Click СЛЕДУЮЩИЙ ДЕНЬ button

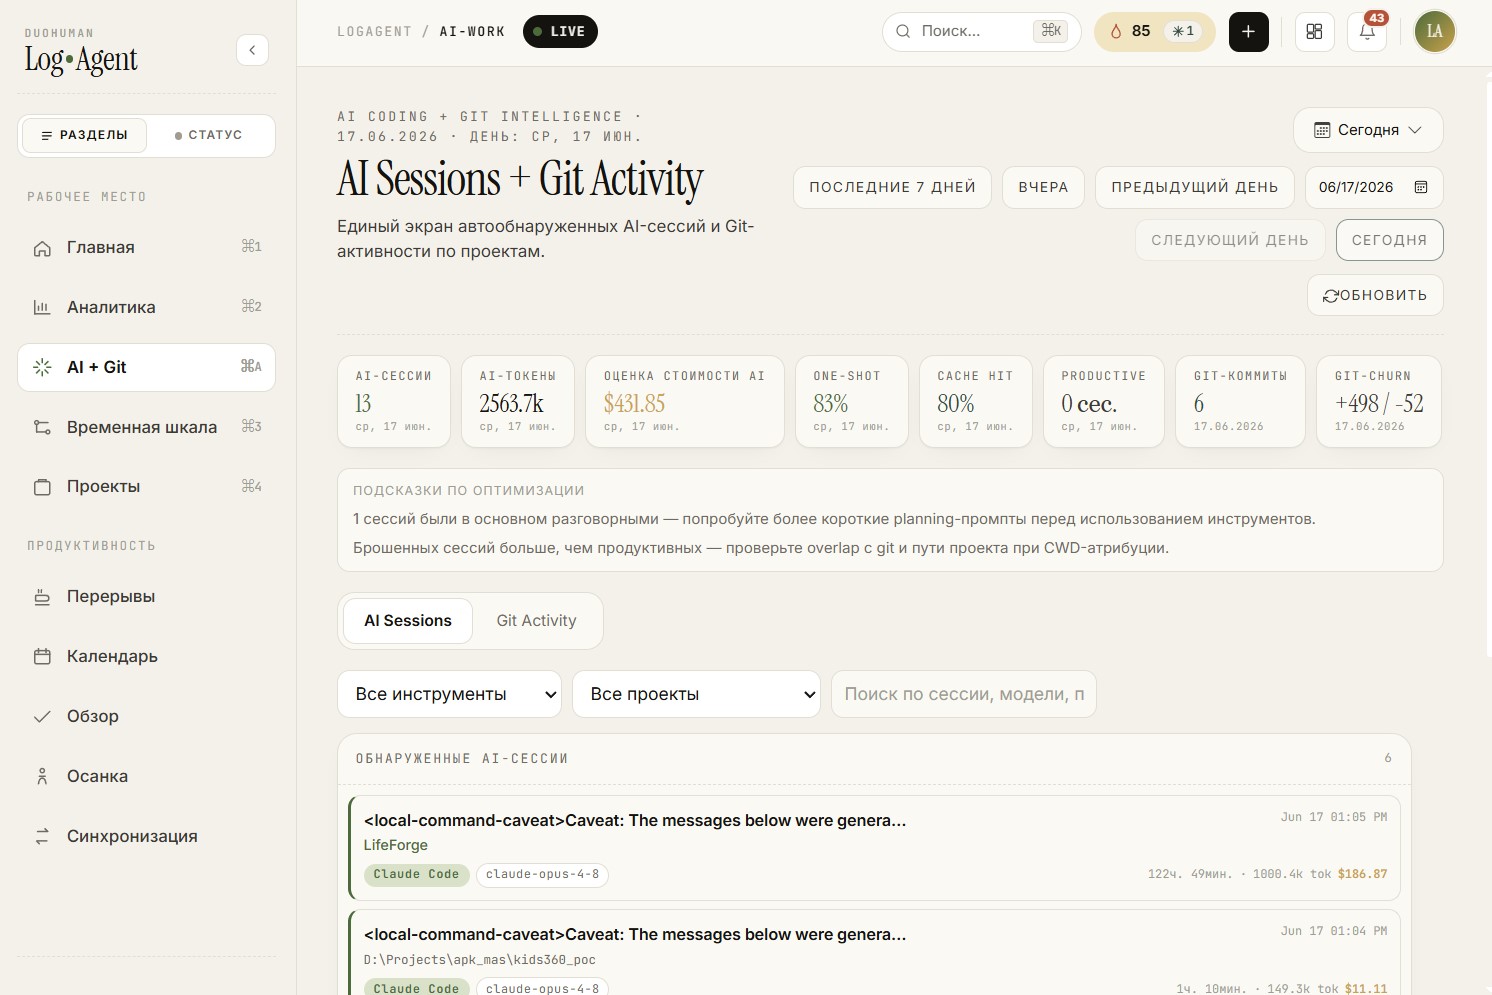(x=1230, y=240)
